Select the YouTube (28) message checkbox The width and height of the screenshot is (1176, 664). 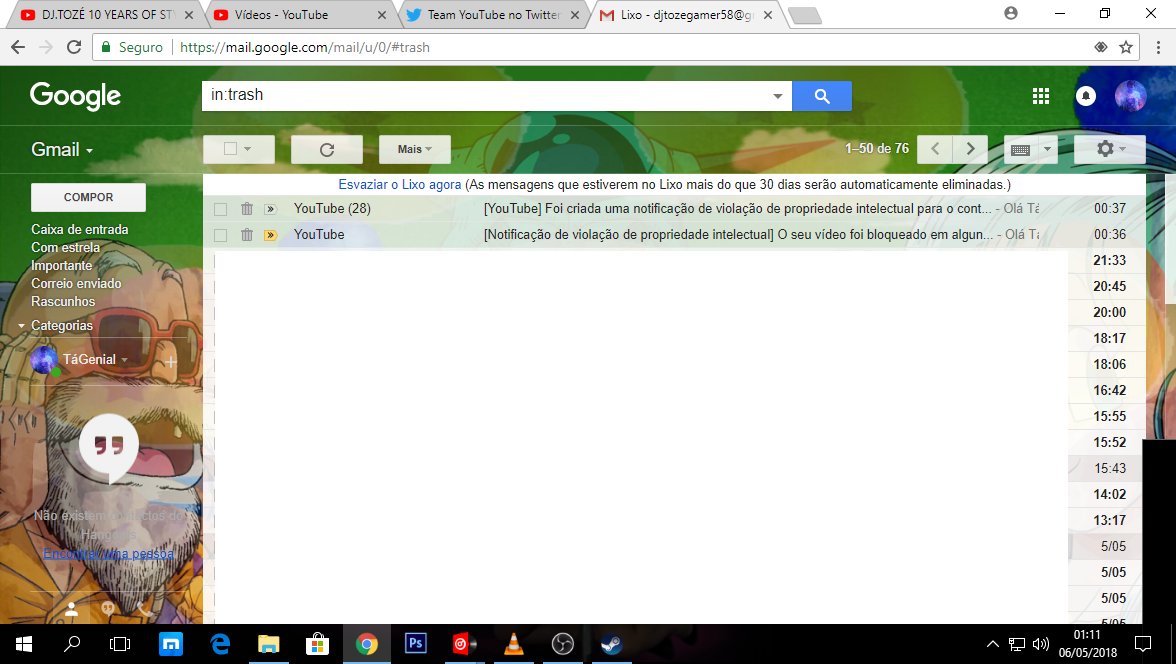click(220, 209)
